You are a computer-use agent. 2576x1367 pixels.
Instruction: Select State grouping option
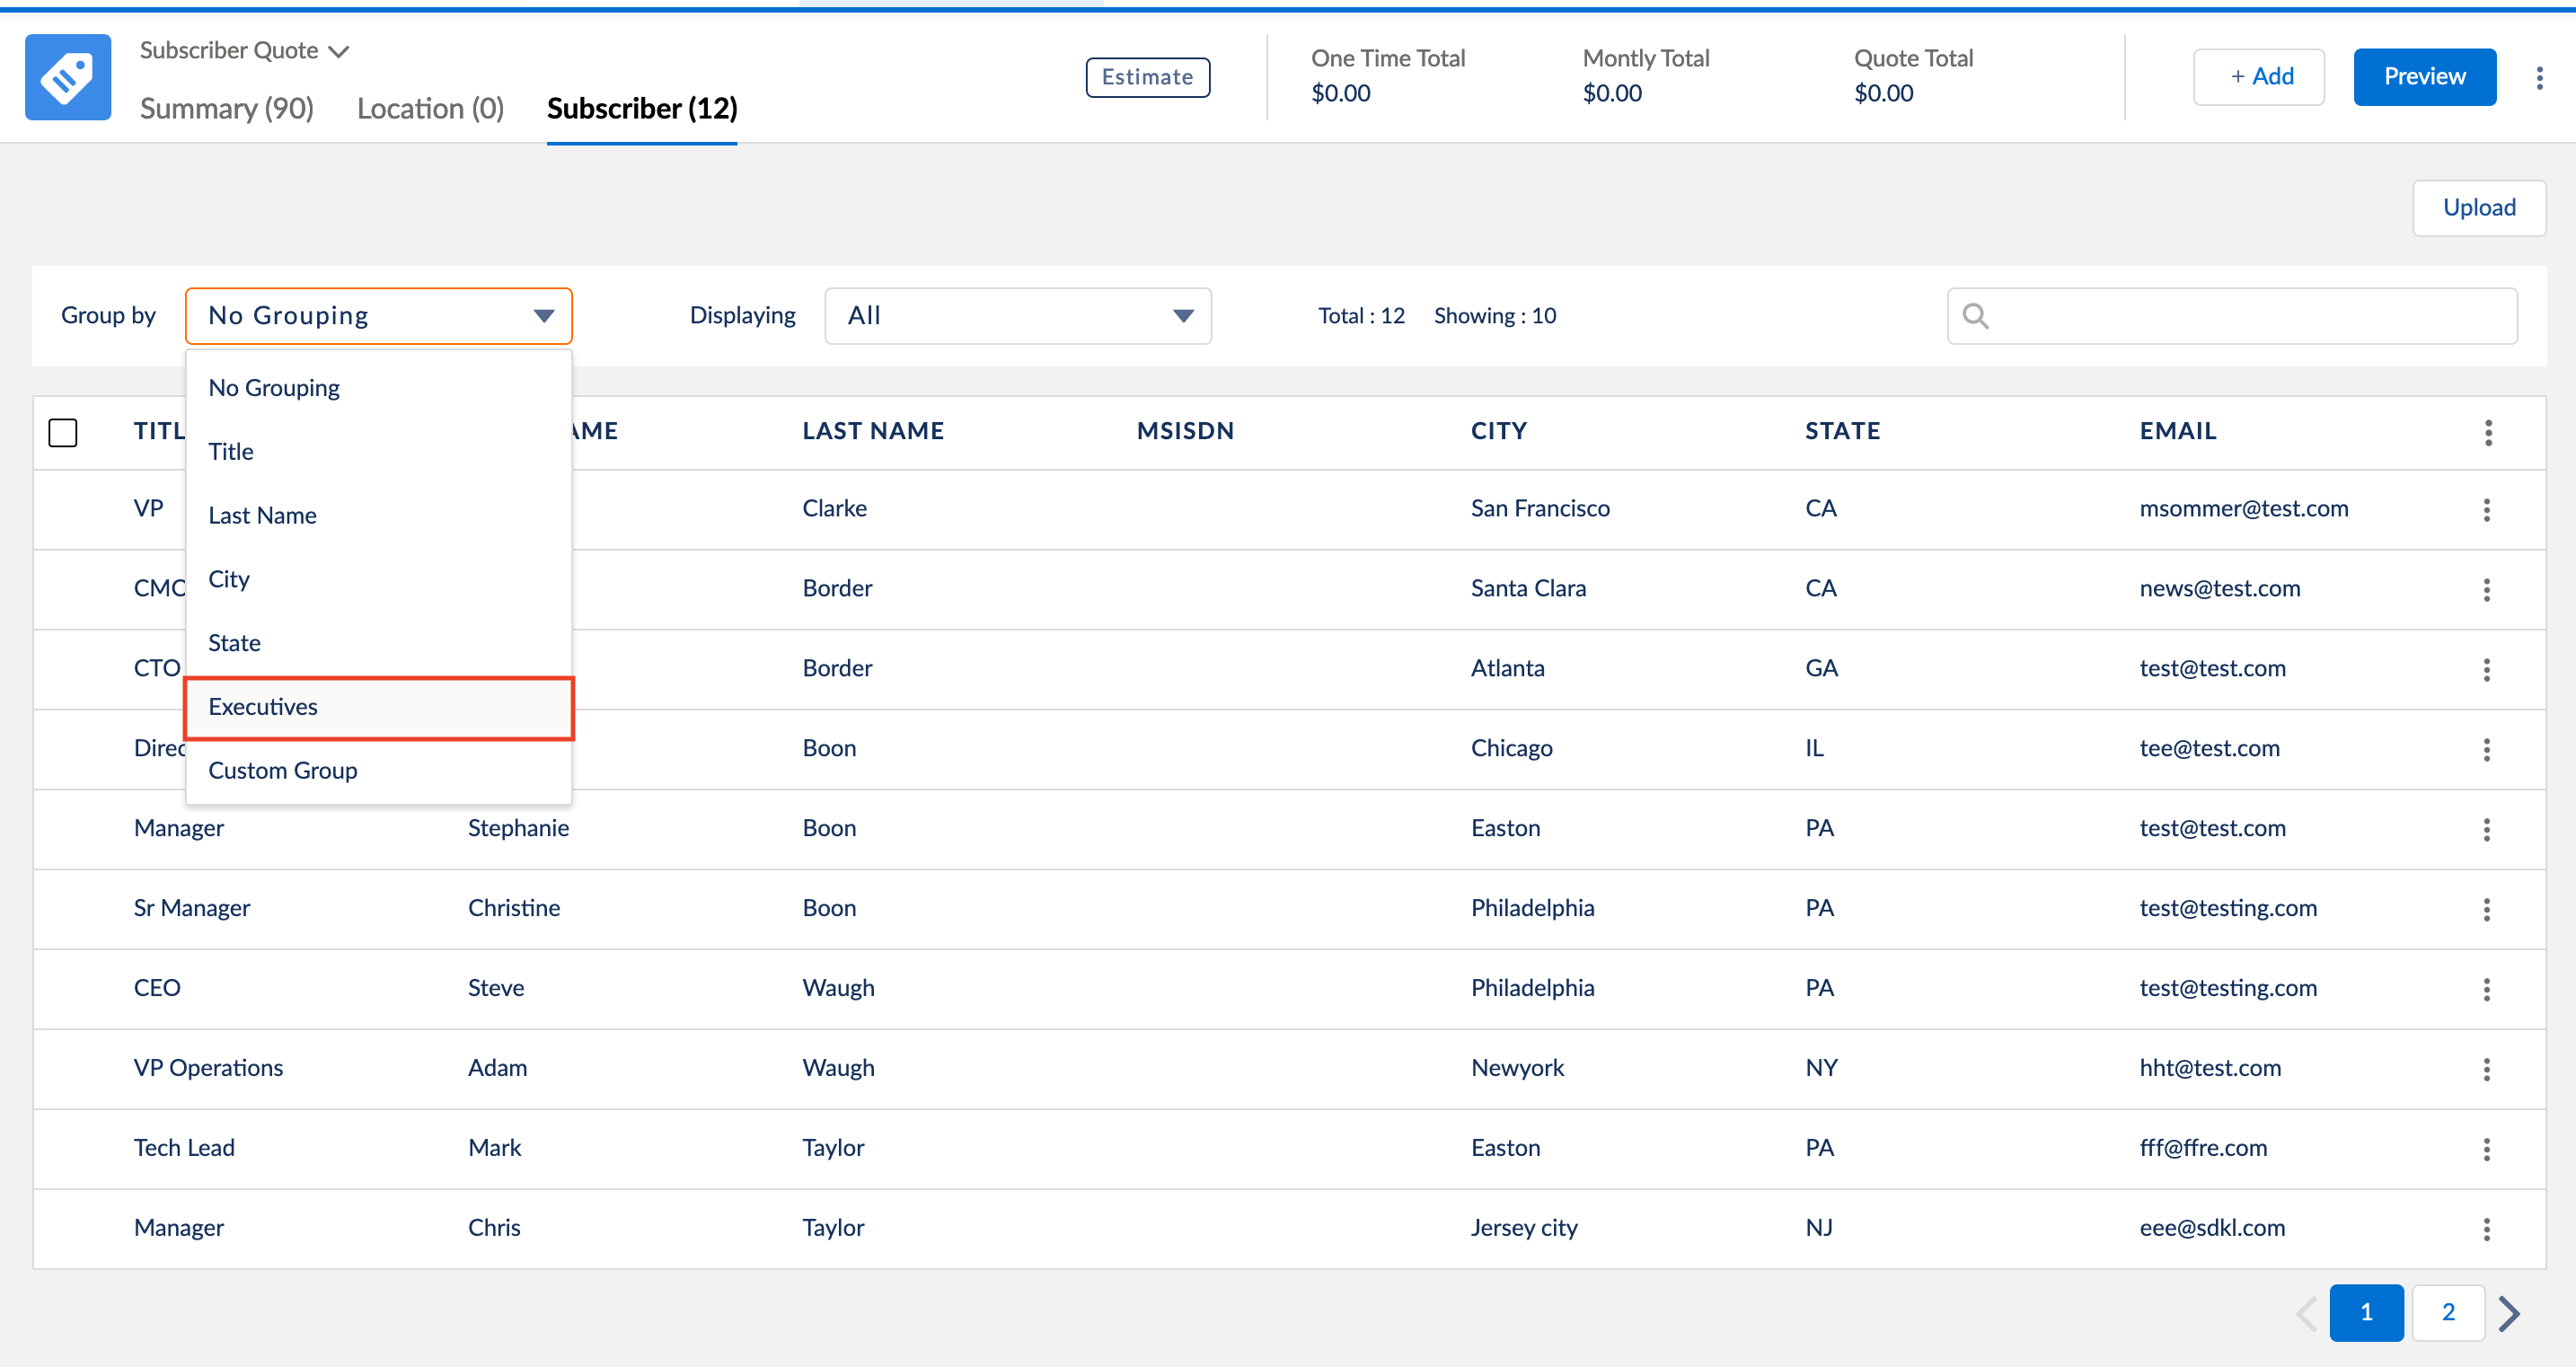point(378,643)
